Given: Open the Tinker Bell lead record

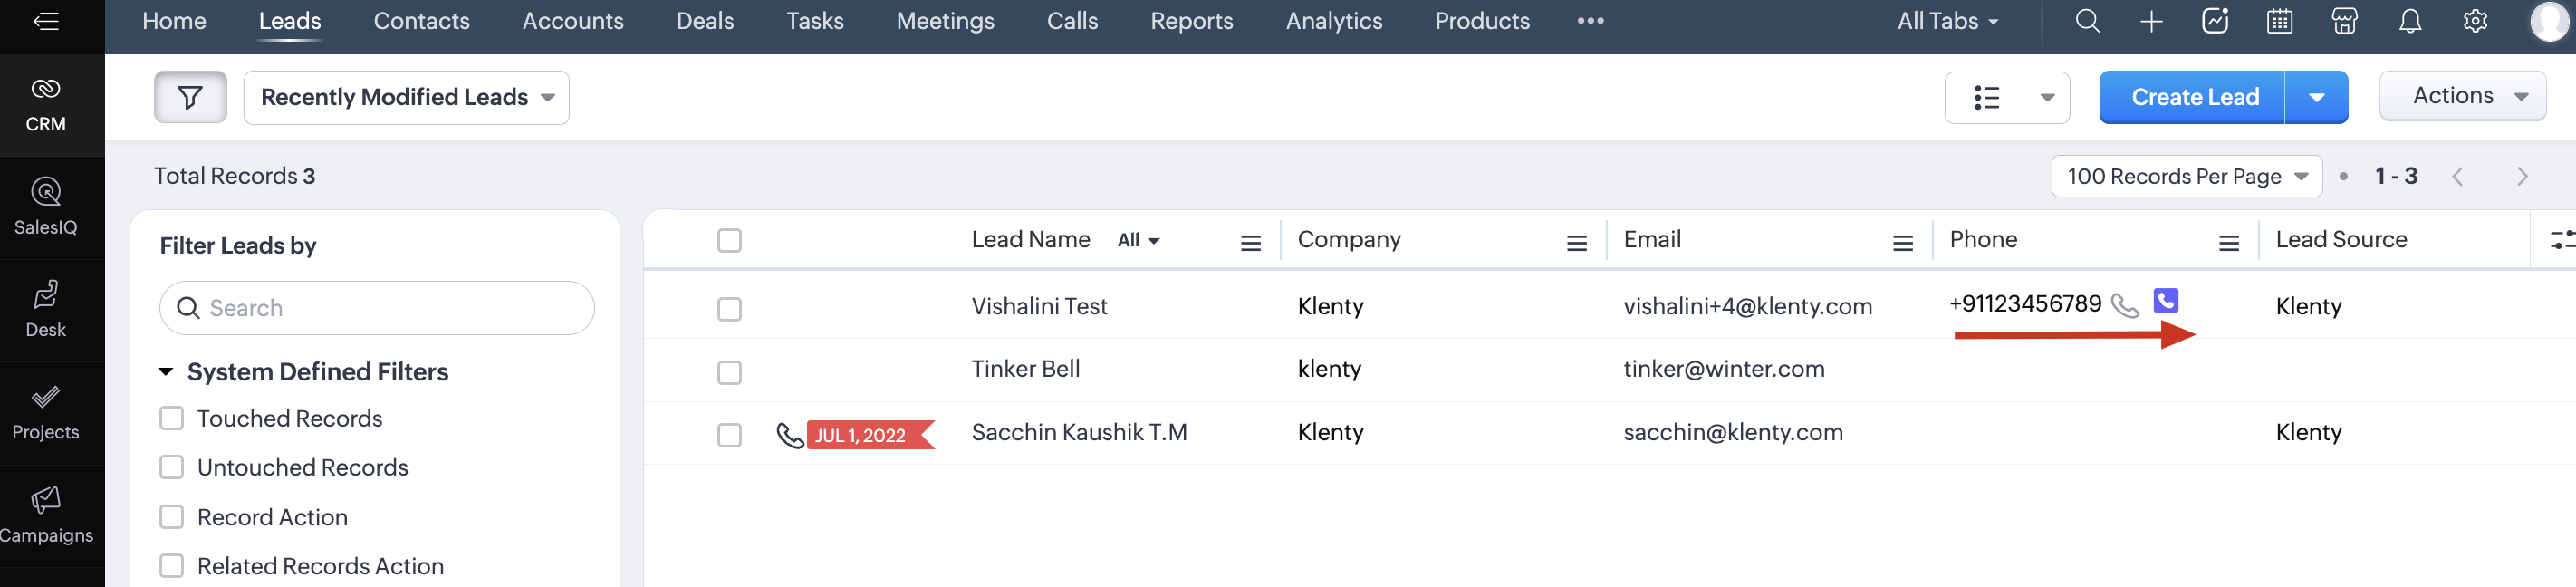Looking at the screenshot, I should (x=1025, y=369).
